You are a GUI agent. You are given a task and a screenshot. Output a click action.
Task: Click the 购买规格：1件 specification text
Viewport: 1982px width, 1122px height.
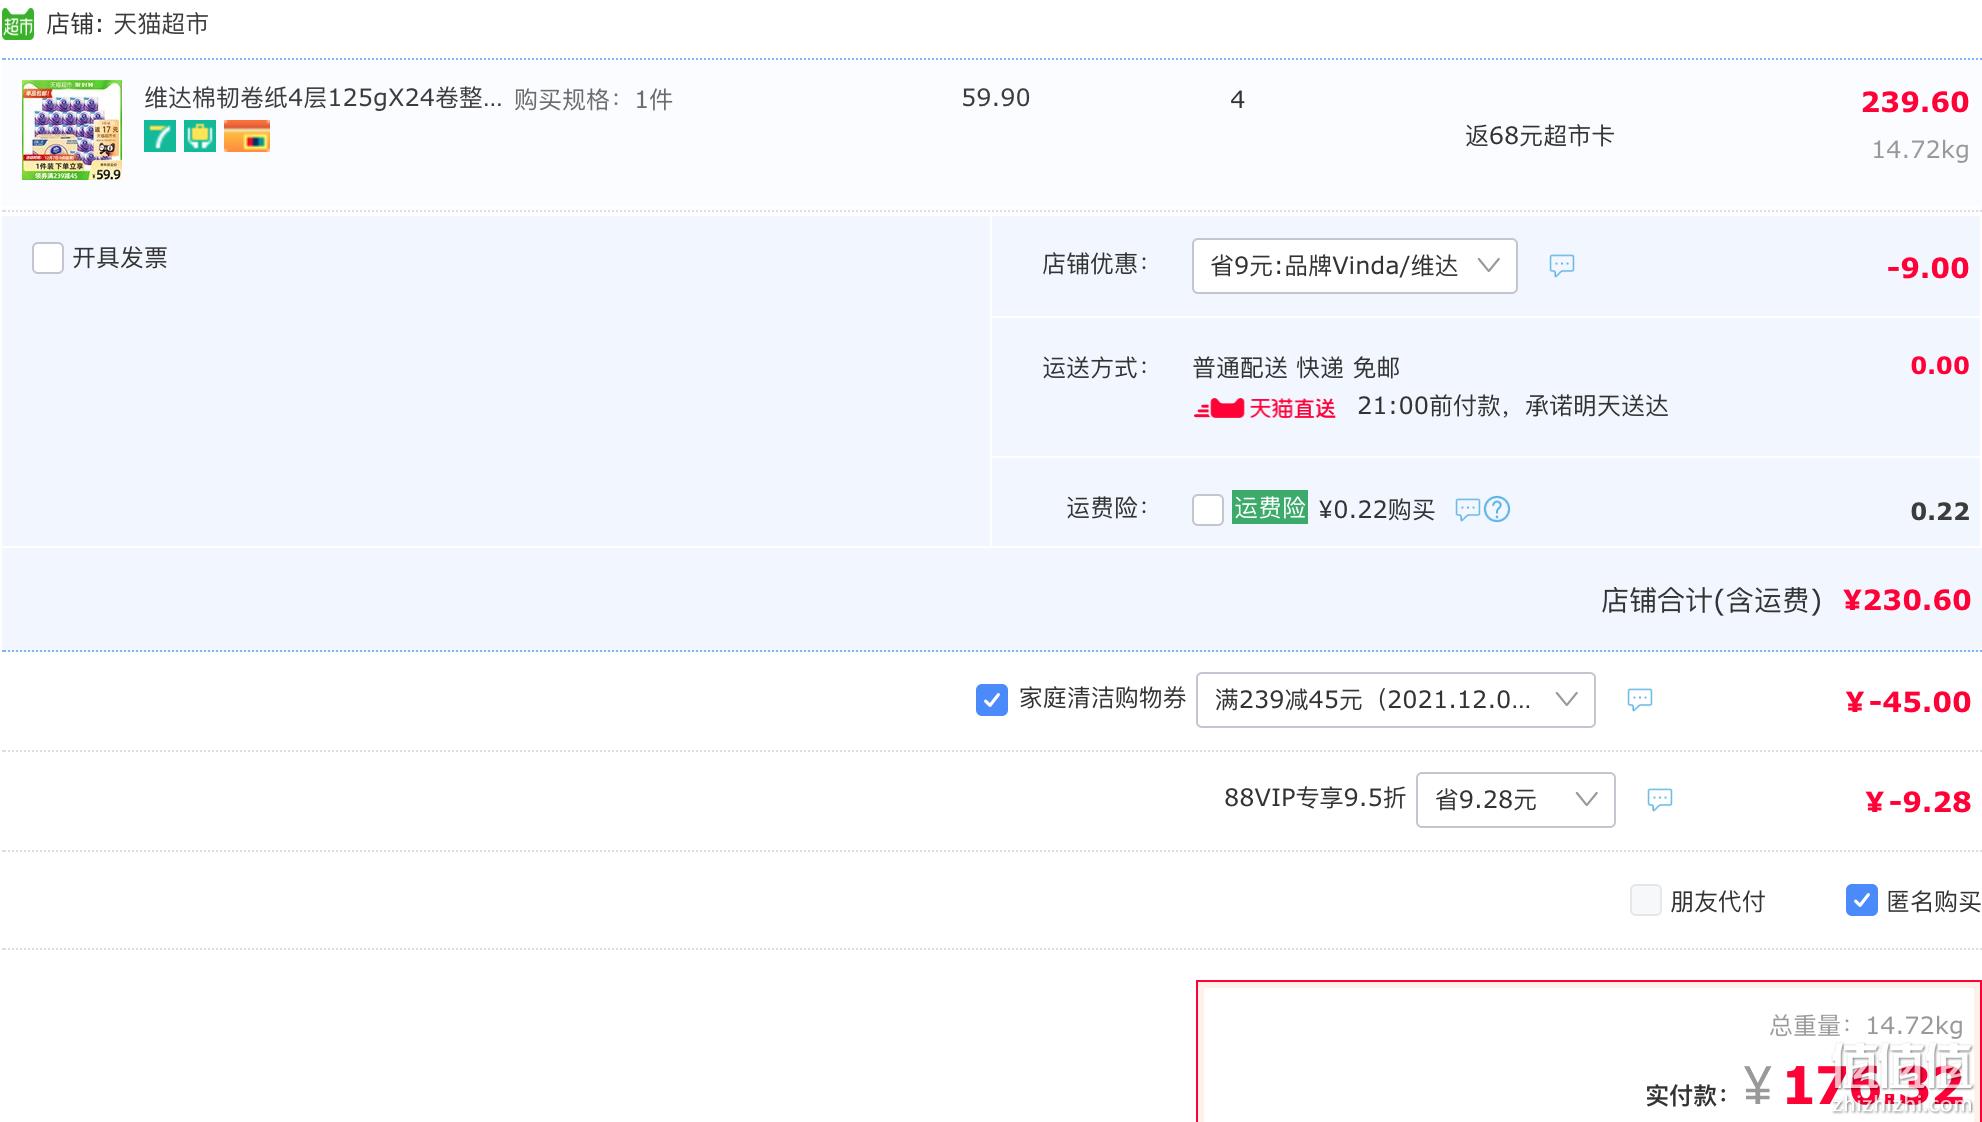click(593, 100)
